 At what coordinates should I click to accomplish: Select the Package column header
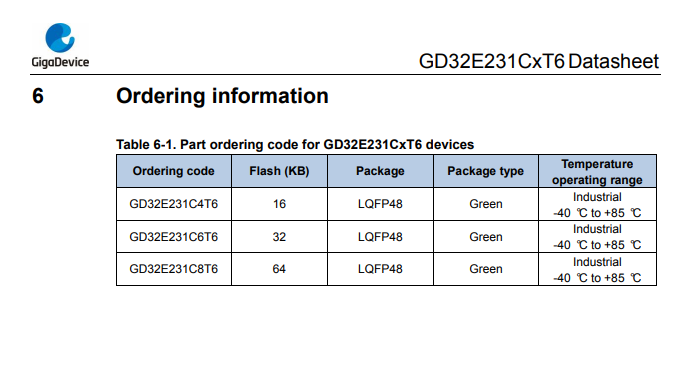pyautogui.click(x=380, y=171)
